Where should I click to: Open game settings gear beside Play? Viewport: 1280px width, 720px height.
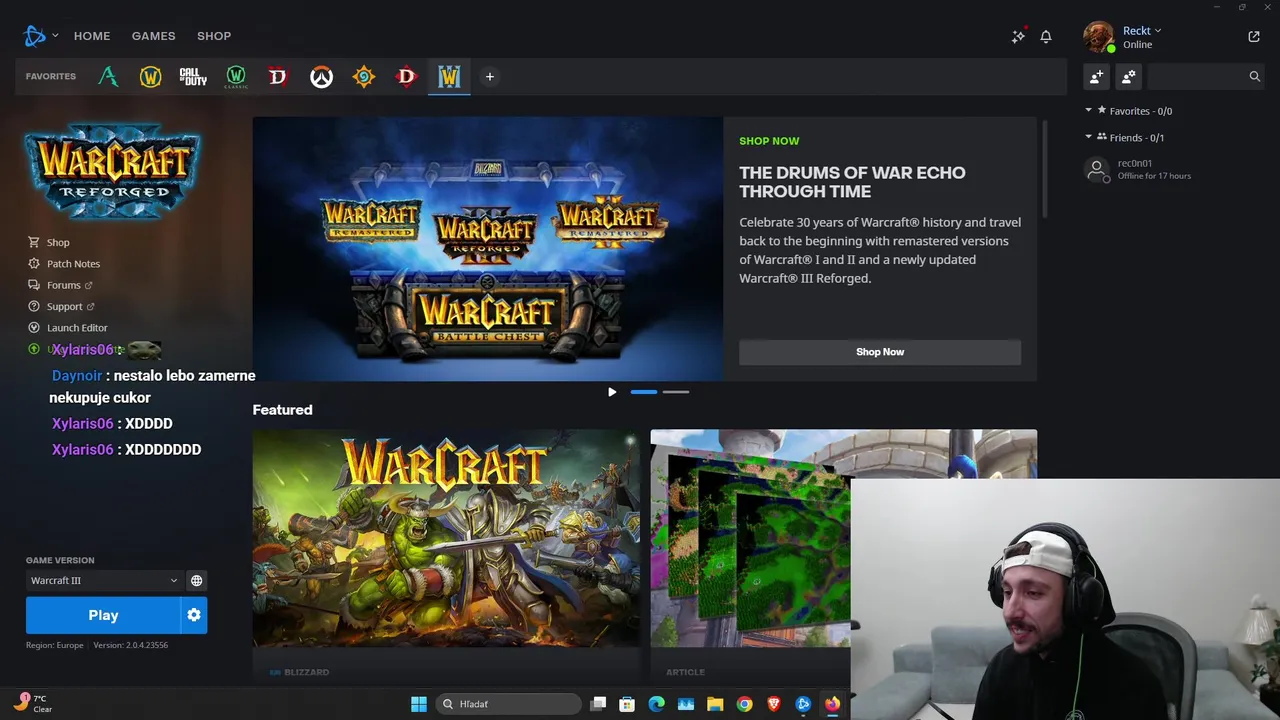pyautogui.click(x=194, y=615)
